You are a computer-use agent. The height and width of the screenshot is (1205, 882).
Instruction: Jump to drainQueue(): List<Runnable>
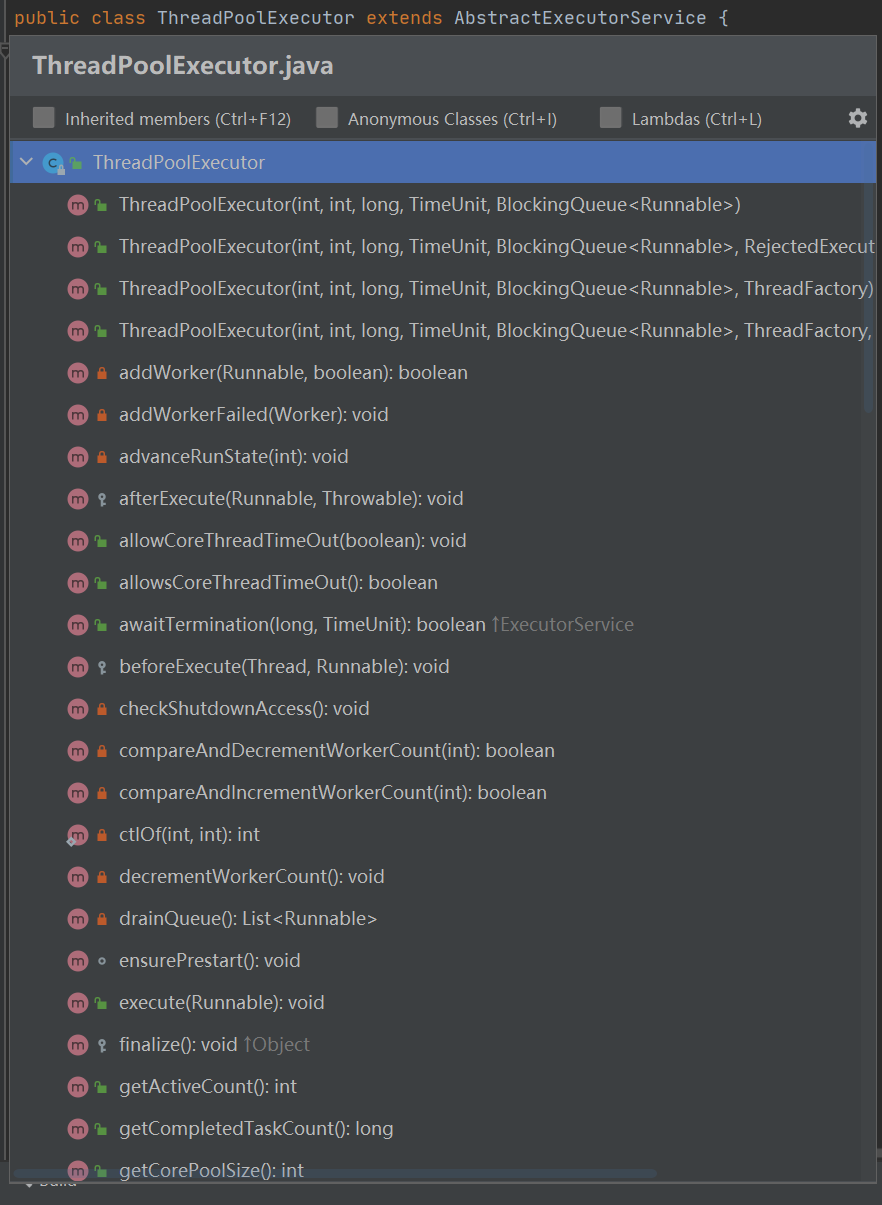[248, 918]
